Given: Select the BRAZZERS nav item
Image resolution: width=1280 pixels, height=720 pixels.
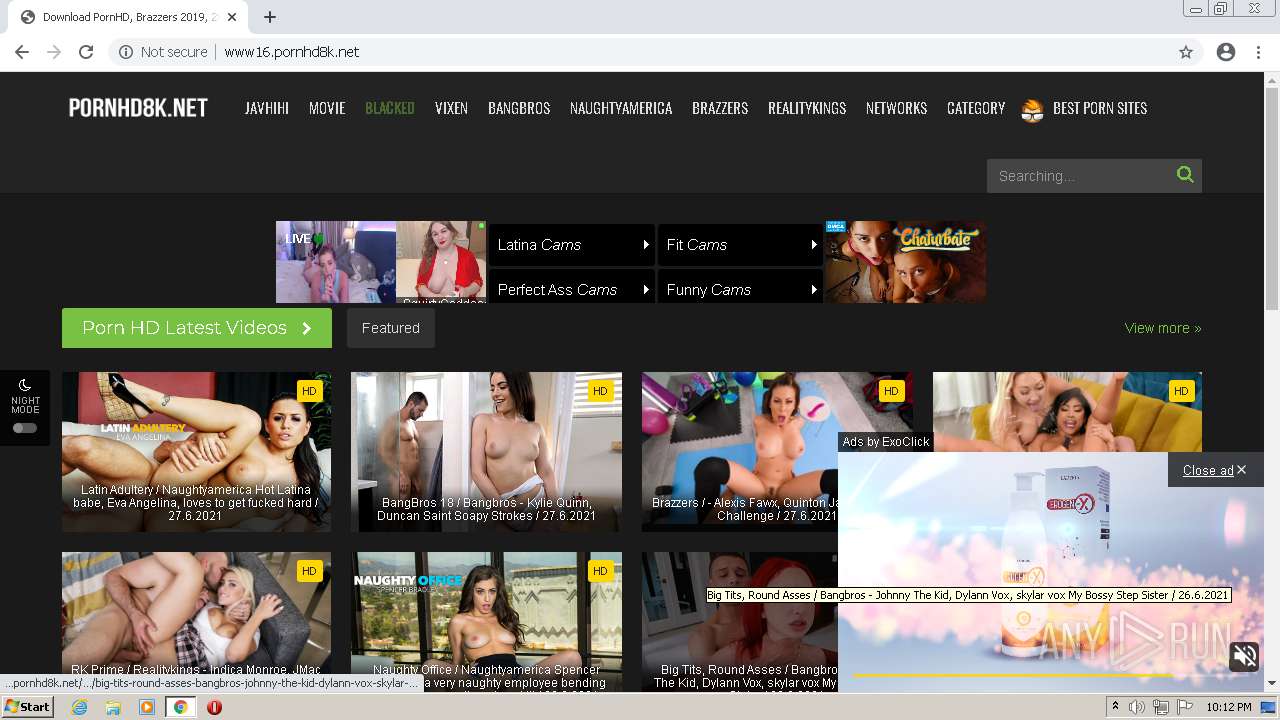Looking at the screenshot, I should [720, 108].
